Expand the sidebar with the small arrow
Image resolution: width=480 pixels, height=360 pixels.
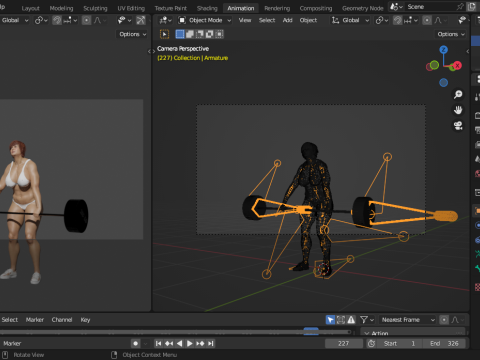[468, 51]
